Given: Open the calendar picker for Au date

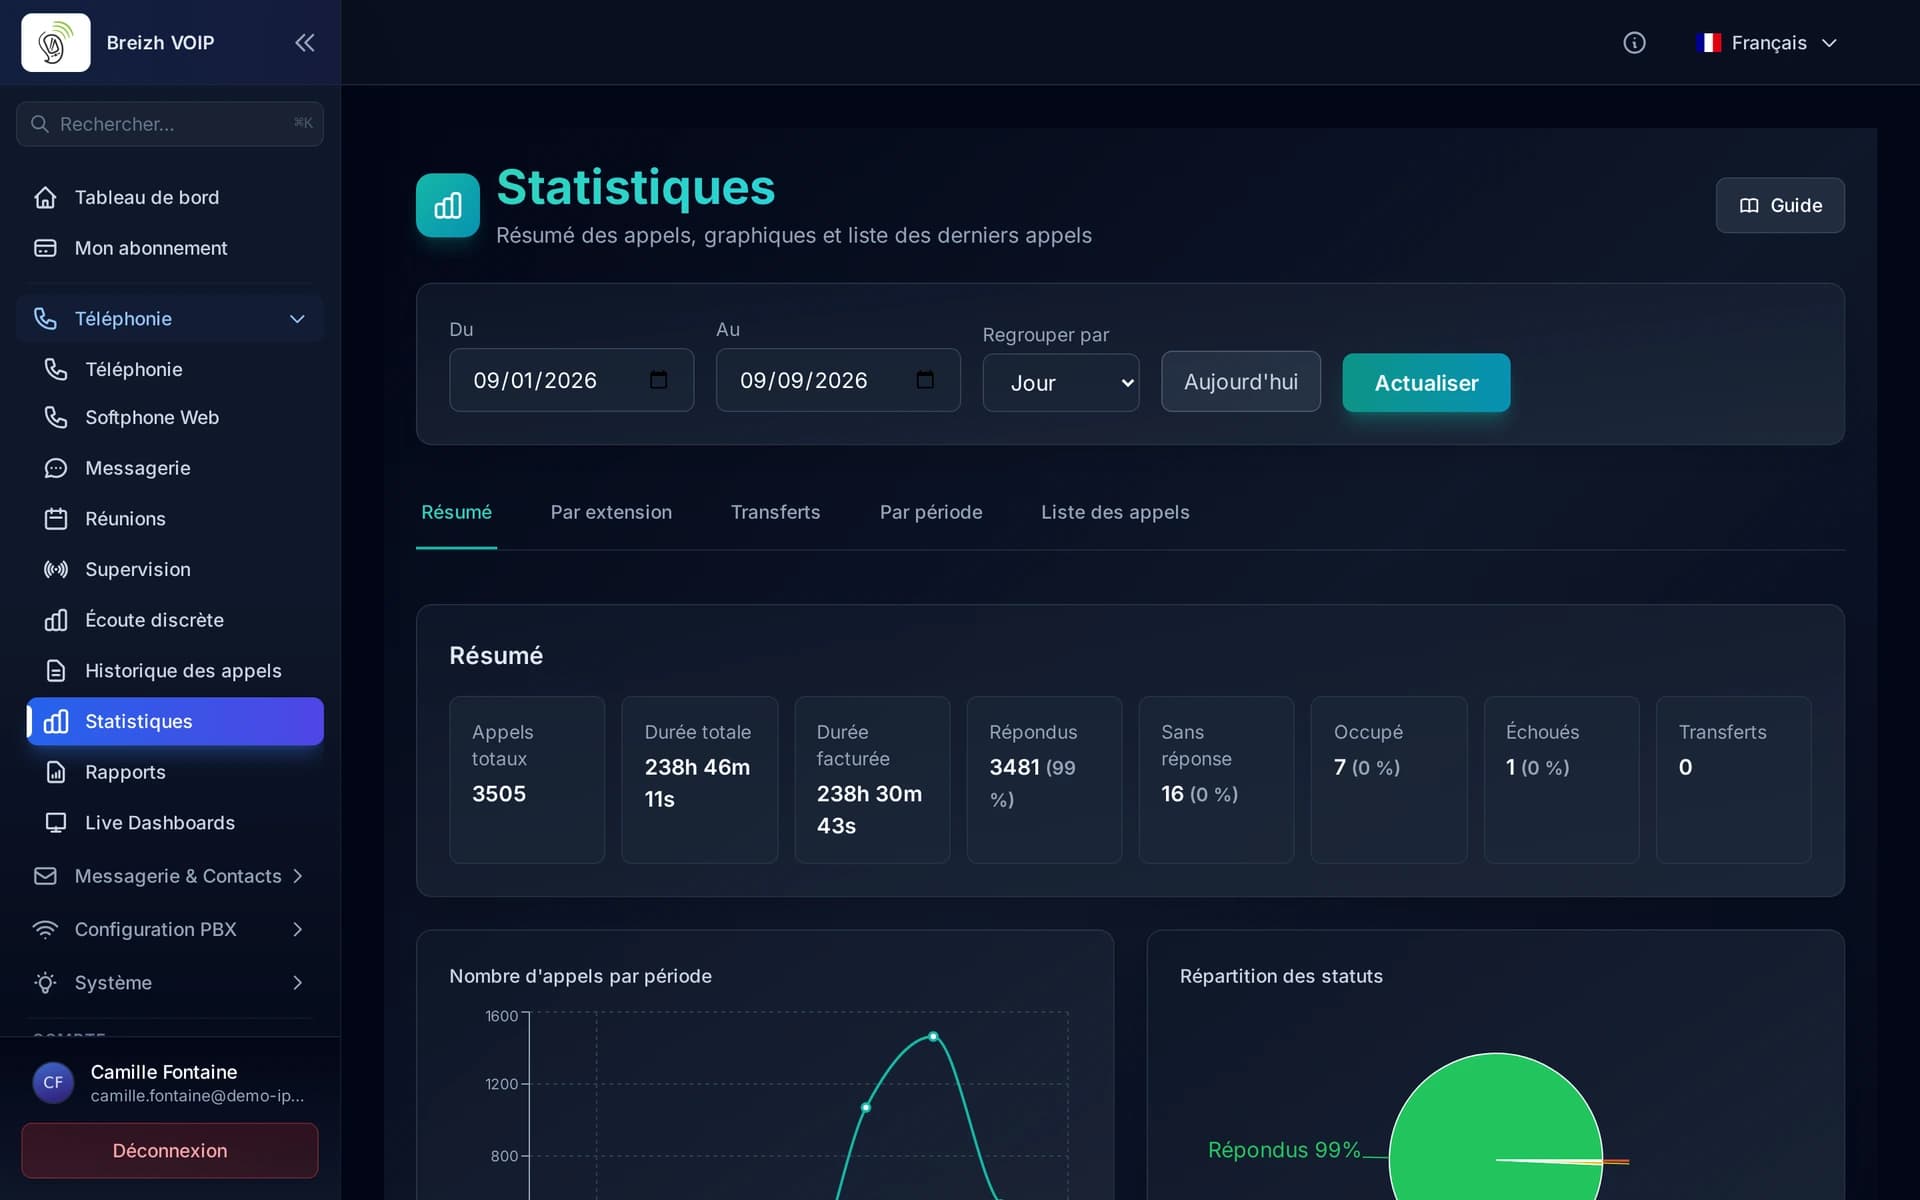Looking at the screenshot, I should (x=925, y=380).
